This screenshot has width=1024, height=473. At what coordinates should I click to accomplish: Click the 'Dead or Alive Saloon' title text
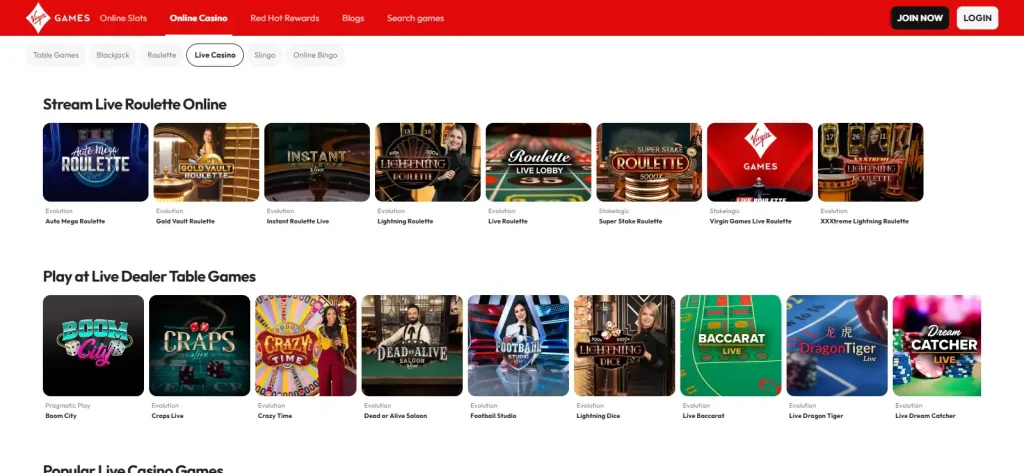(x=396, y=416)
